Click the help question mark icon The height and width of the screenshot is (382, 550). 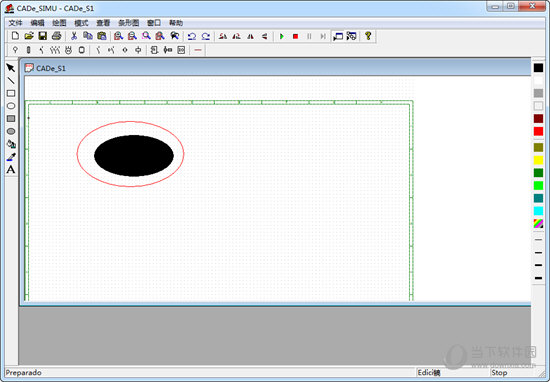point(368,36)
